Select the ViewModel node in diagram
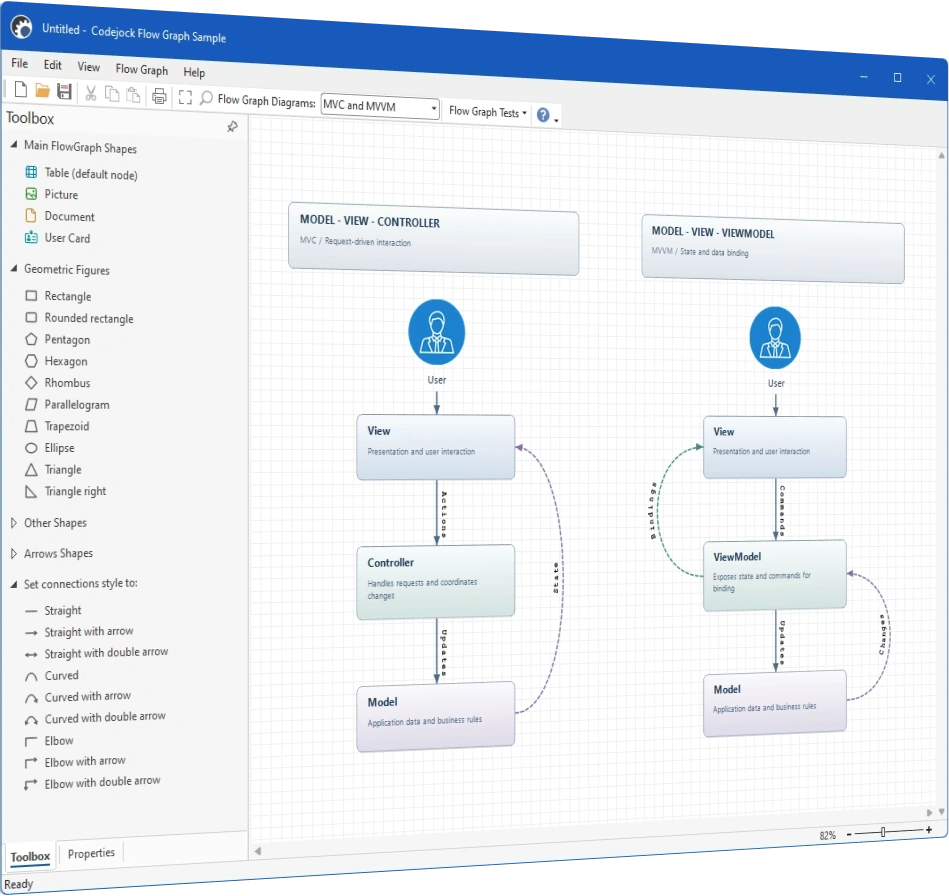Viewport: 949px width, 896px height. coord(775,575)
